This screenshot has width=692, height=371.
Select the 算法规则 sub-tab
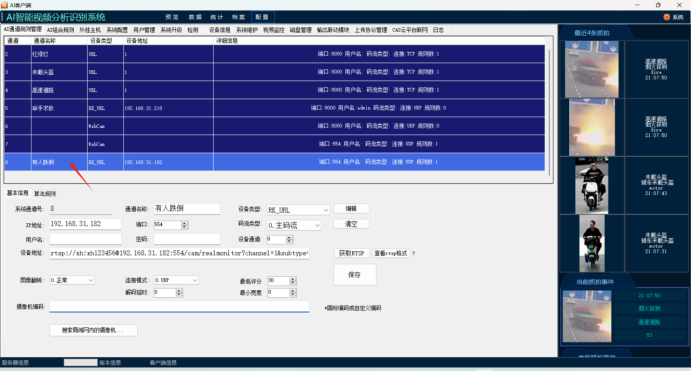(x=45, y=194)
